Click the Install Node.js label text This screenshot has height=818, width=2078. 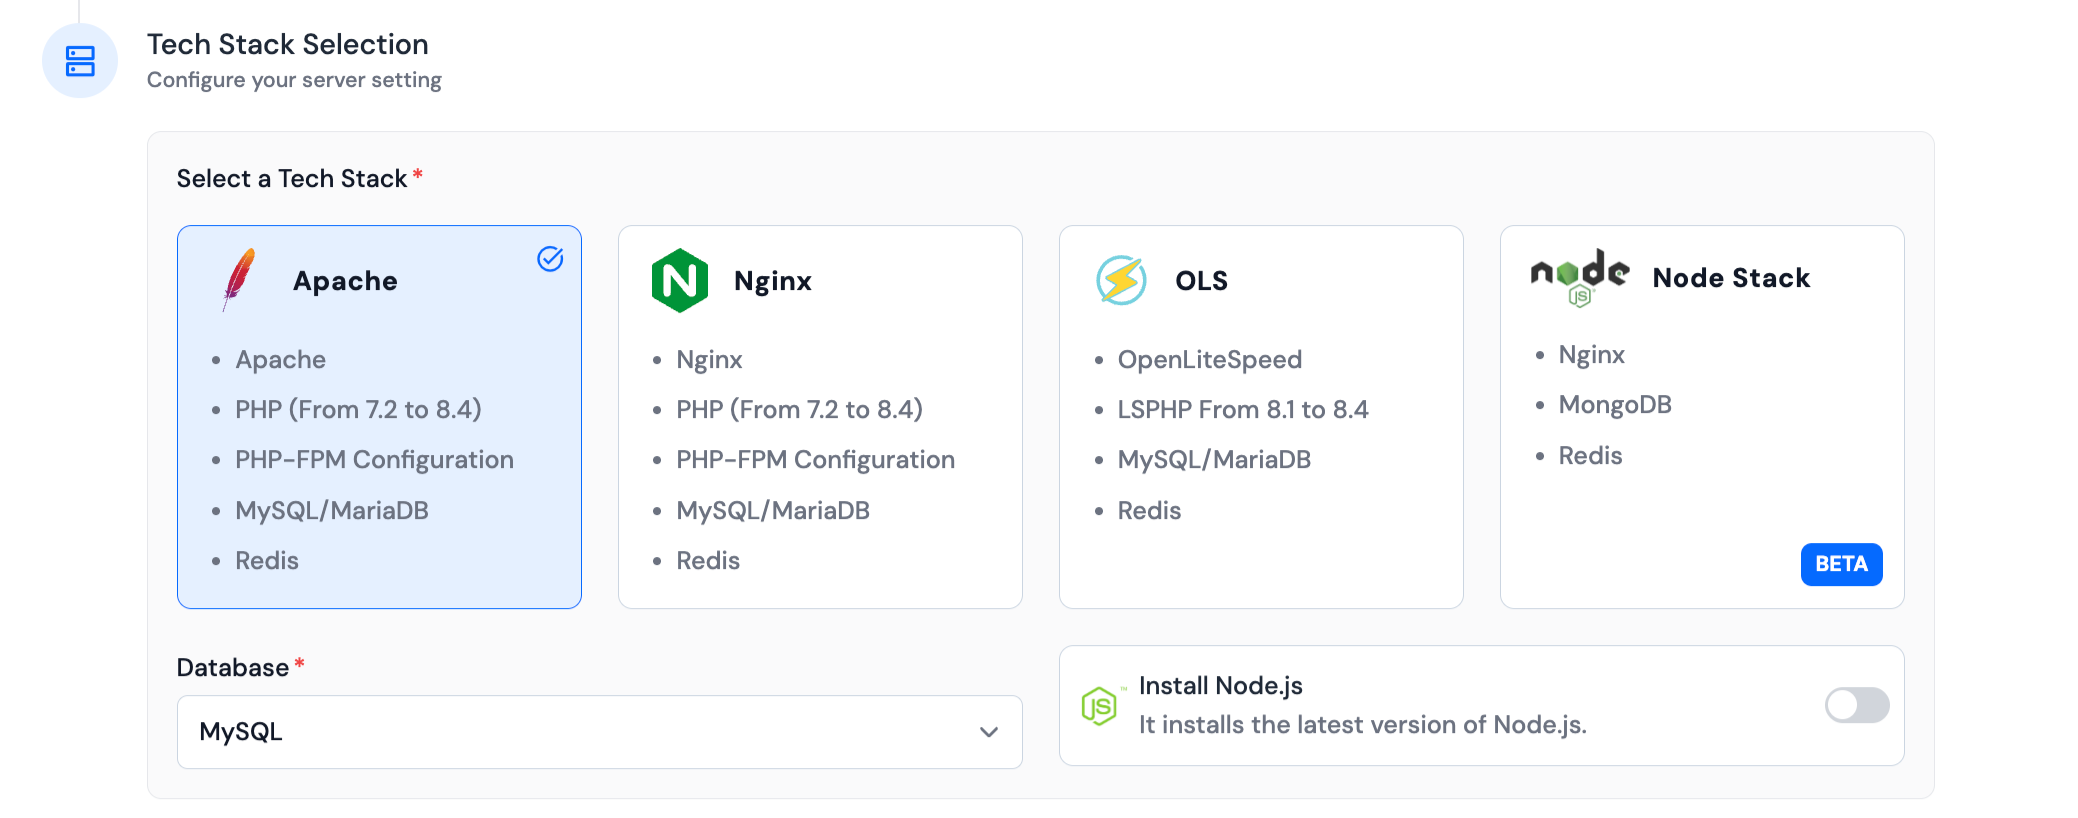pyautogui.click(x=1220, y=686)
